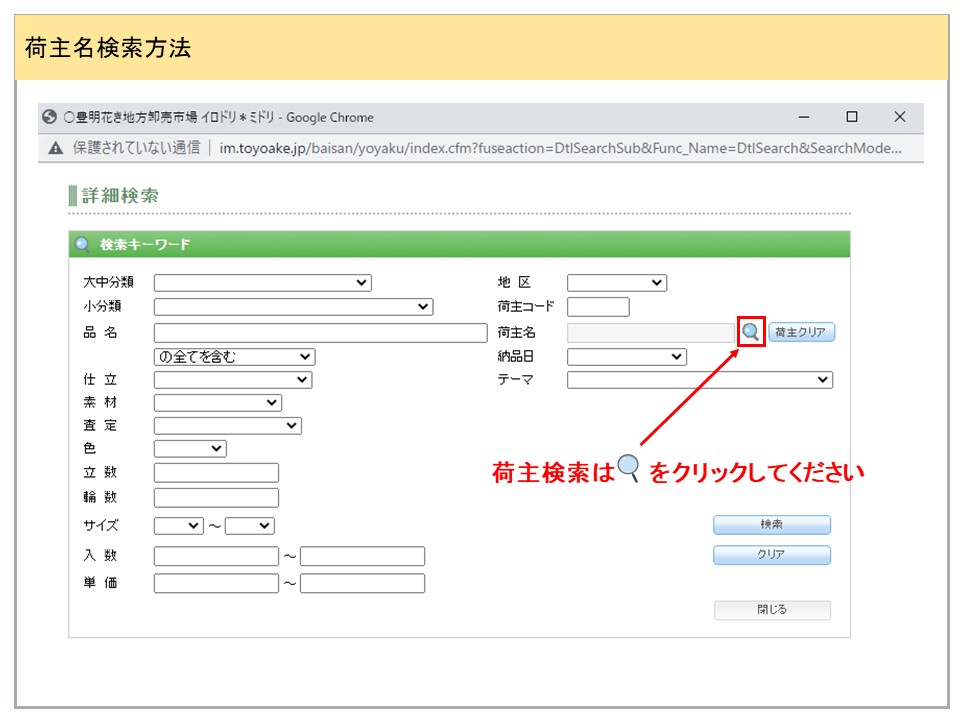This screenshot has width=960, height=720.
Task: Click the minimum 単価 price field
Action: coord(216,583)
